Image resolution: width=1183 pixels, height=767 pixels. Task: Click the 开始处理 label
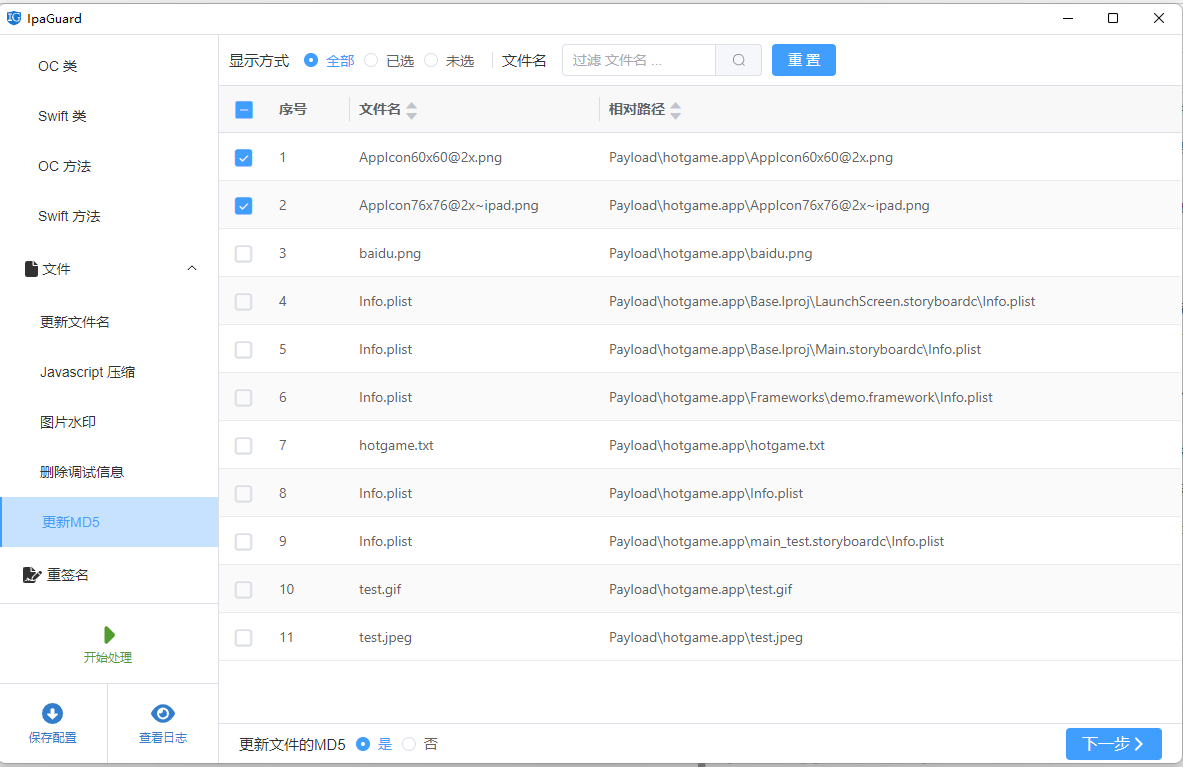[x=108, y=658]
